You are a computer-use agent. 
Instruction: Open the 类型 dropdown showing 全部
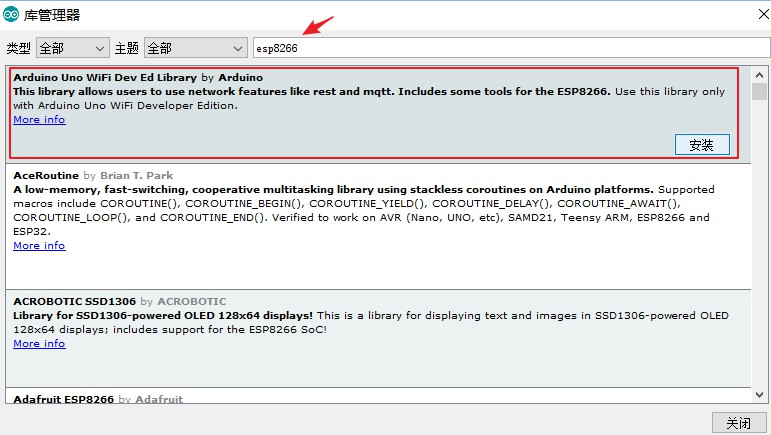coord(73,48)
